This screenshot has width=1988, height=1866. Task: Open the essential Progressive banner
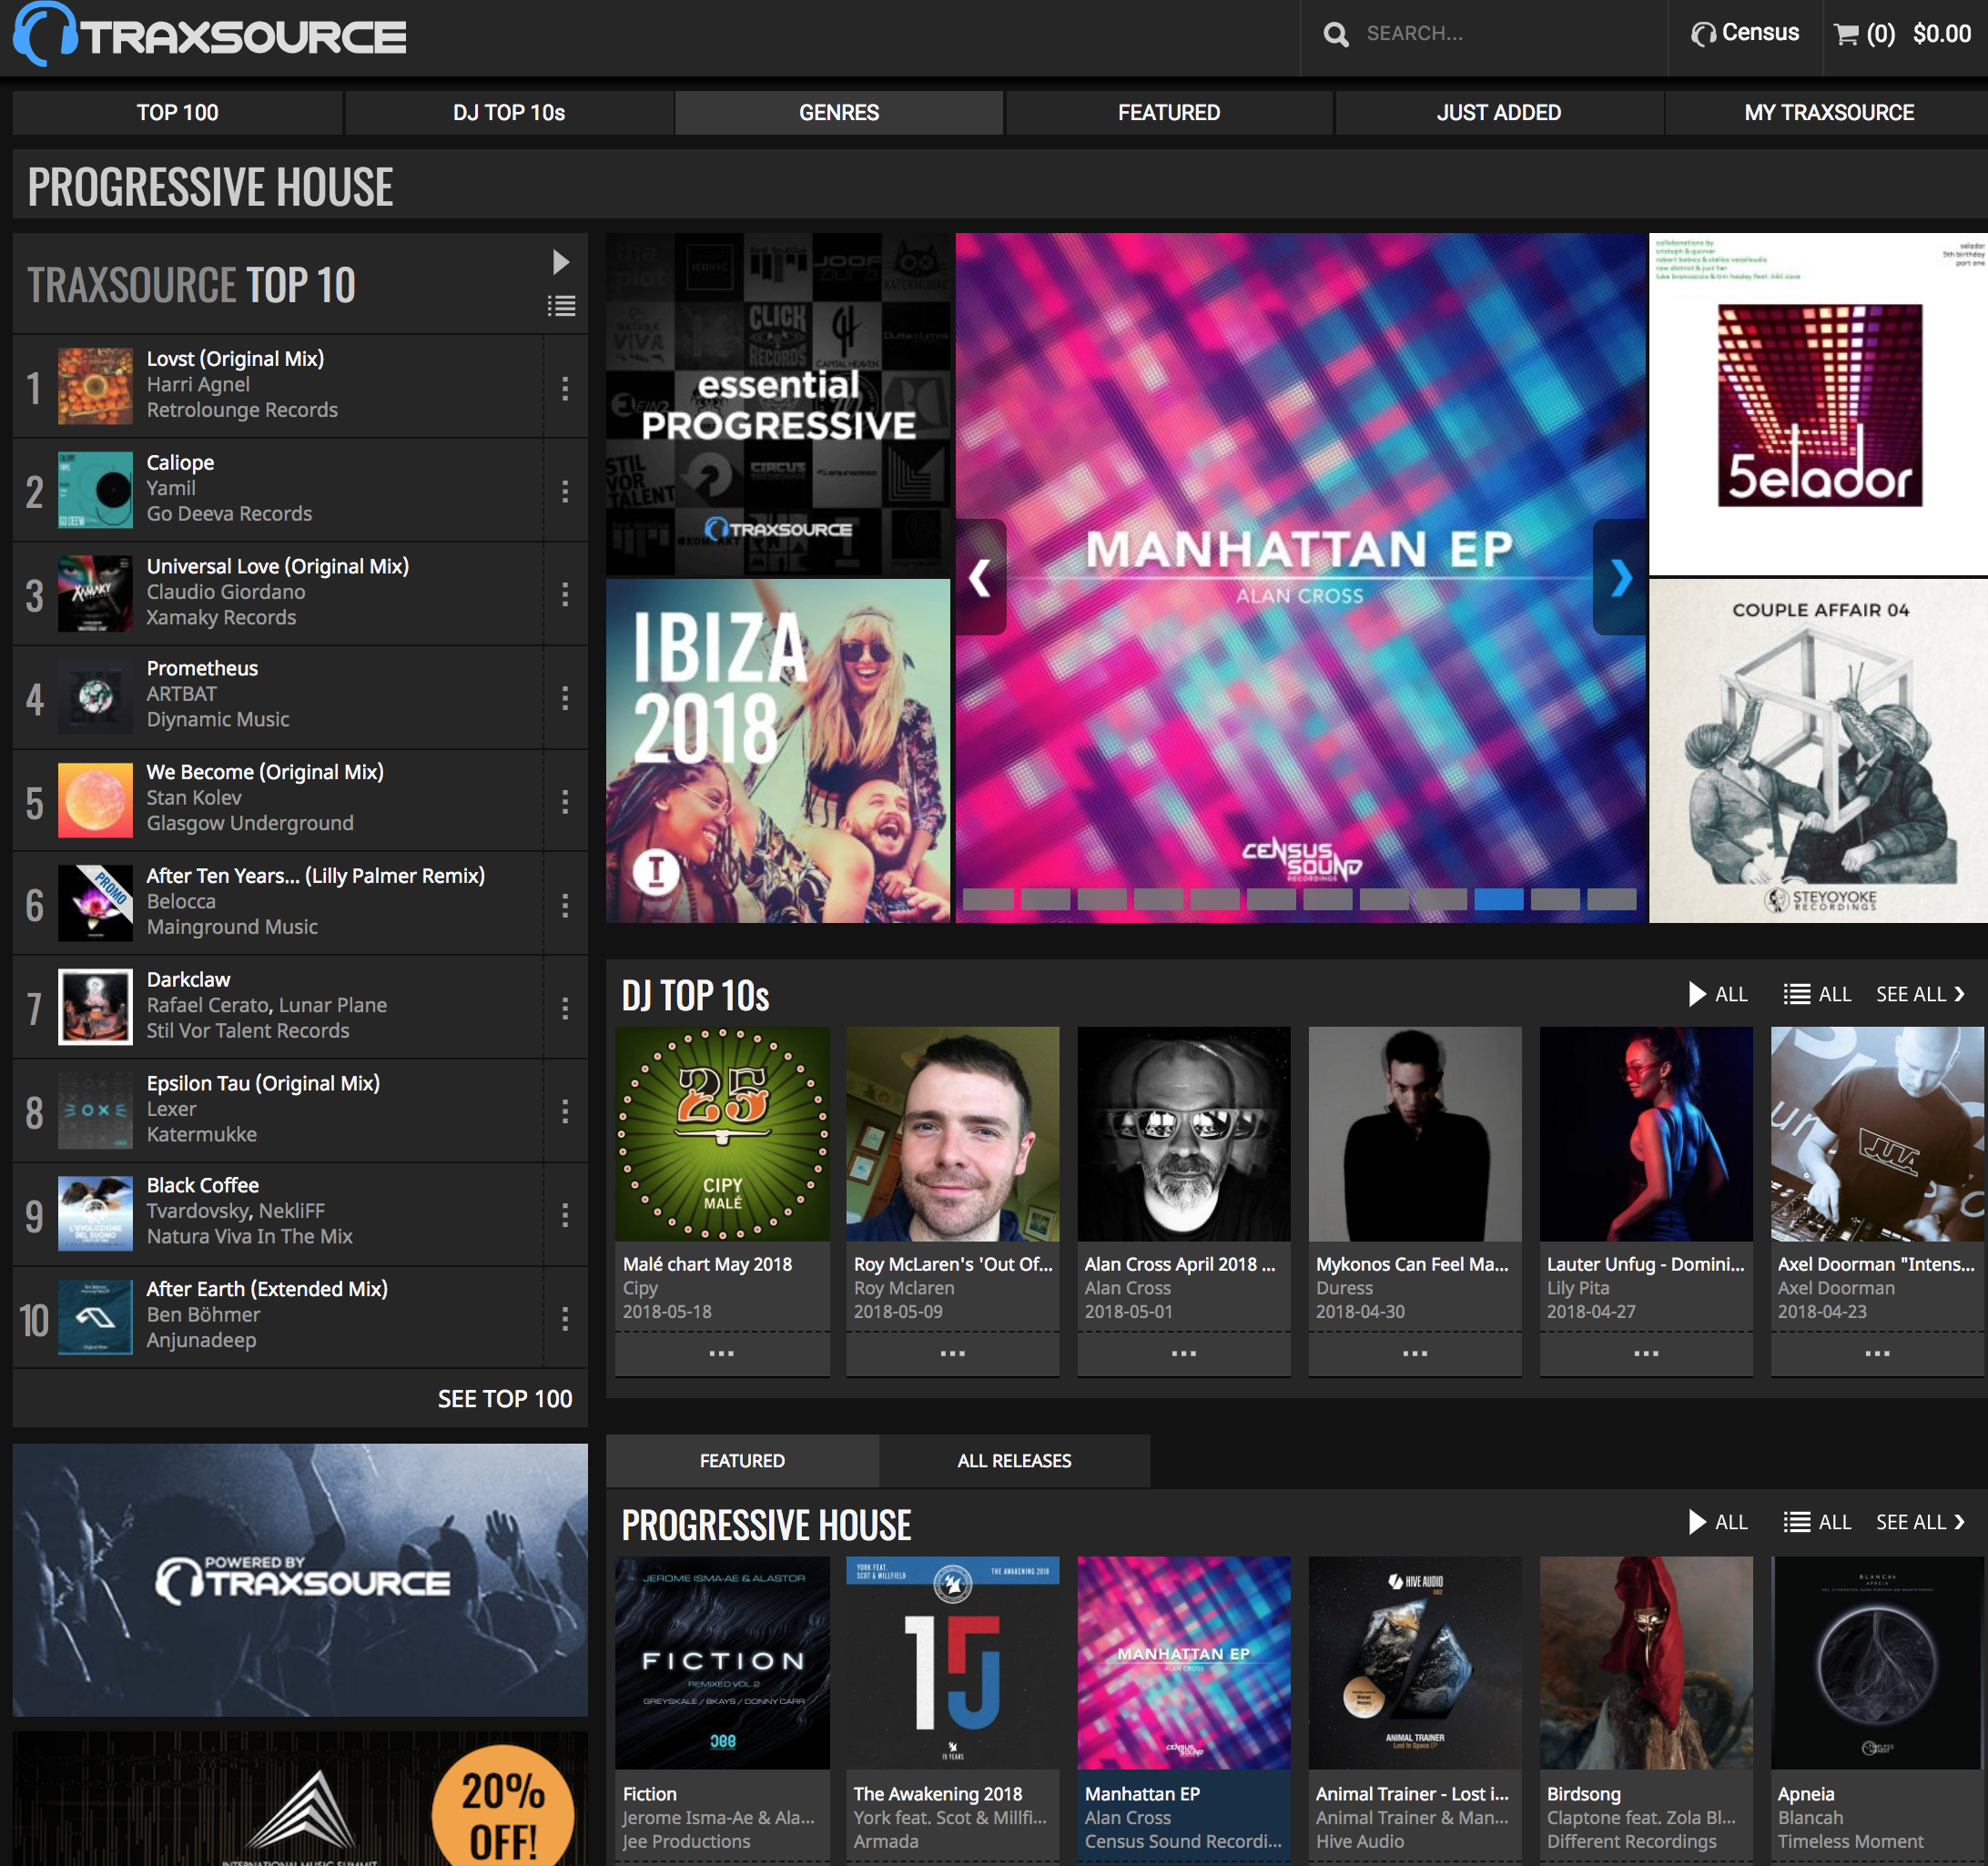click(x=778, y=404)
